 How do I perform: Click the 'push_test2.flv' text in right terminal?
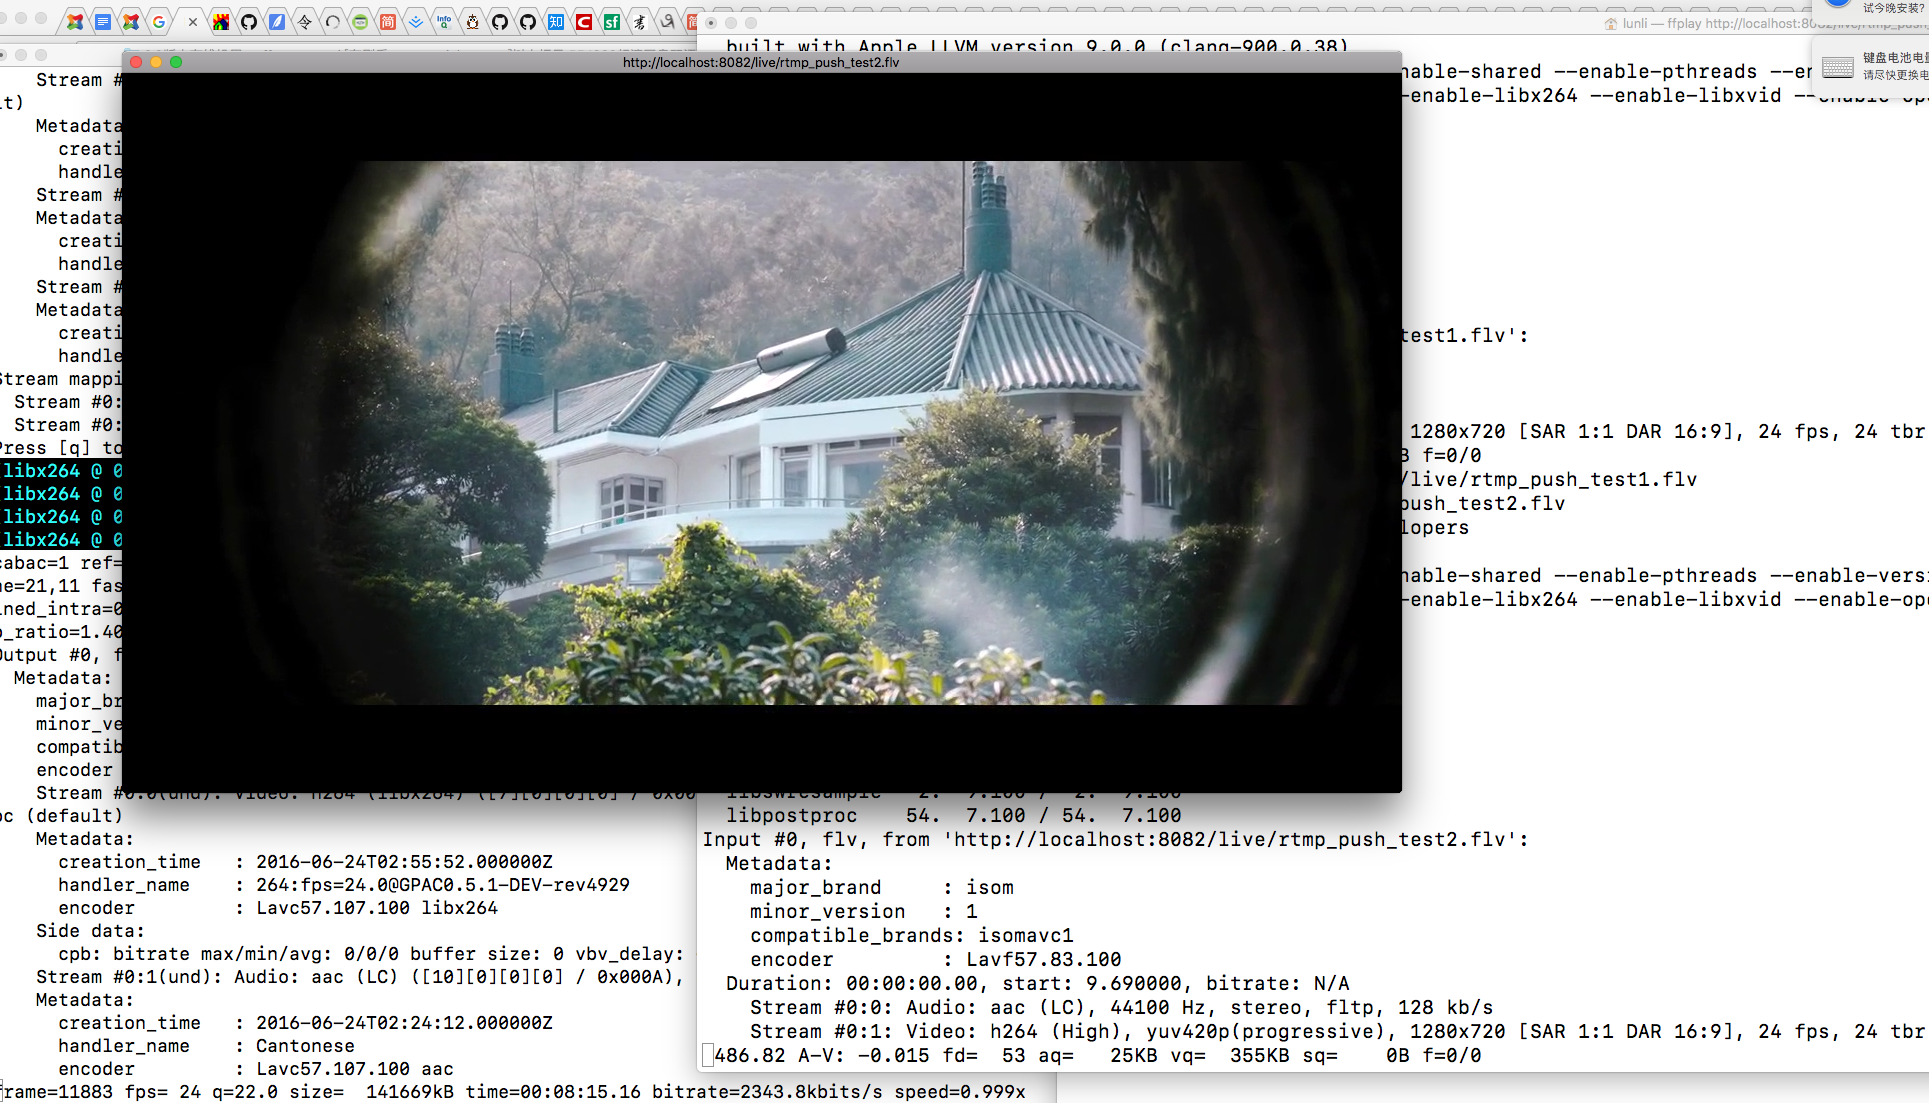pyautogui.click(x=1483, y=504)
